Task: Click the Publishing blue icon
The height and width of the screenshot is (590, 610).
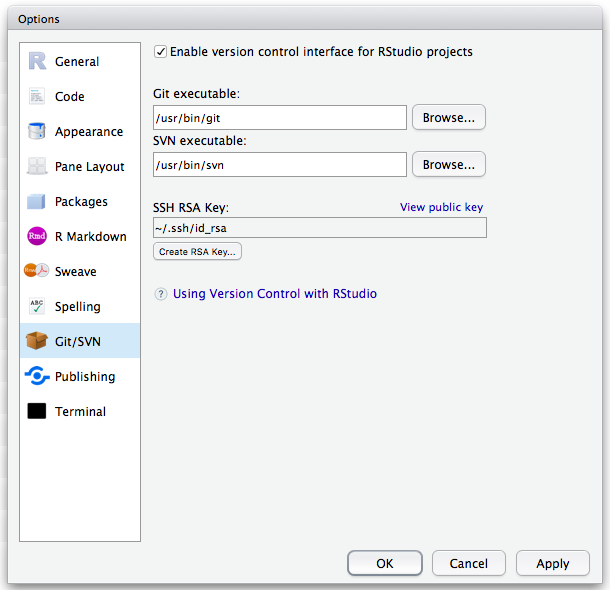Action: pyautogui.click(x=37, y=376)
